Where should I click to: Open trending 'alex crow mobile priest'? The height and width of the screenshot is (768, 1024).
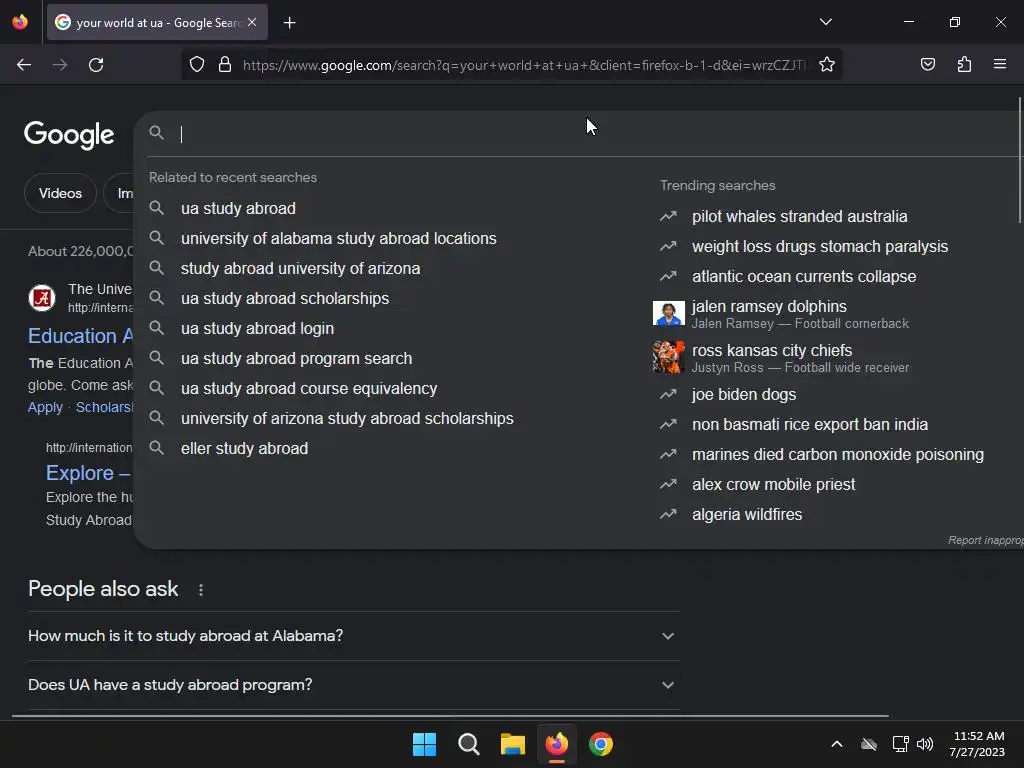click(773, 485)
